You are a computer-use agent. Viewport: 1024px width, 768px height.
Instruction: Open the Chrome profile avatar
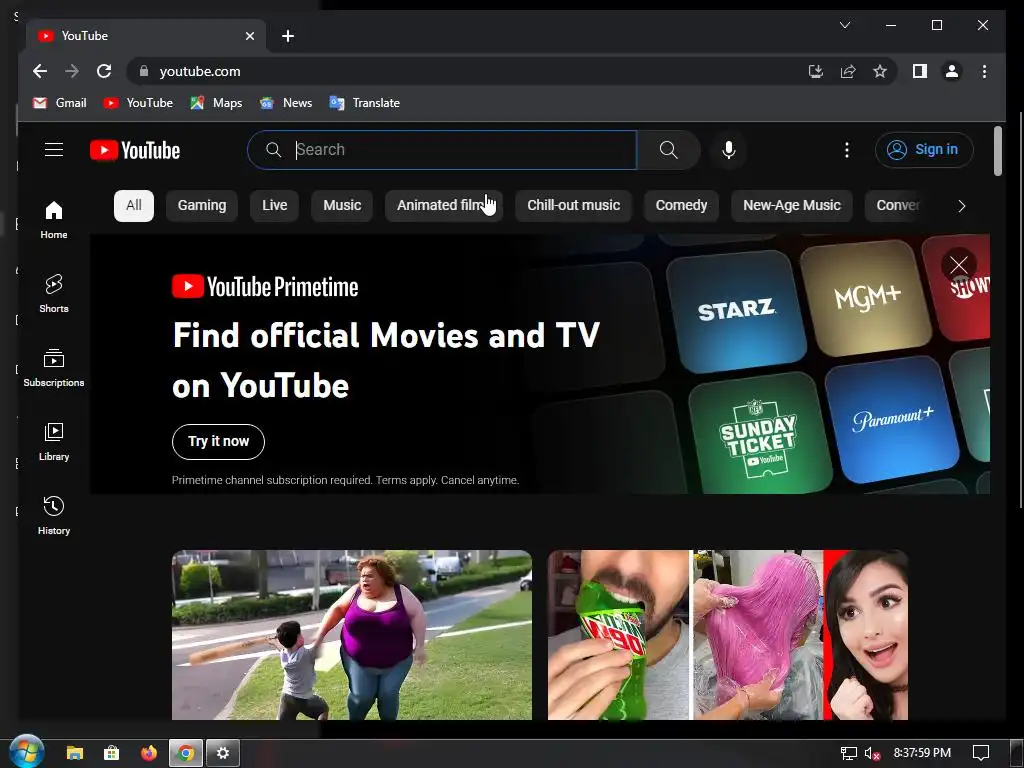[952, 71]
